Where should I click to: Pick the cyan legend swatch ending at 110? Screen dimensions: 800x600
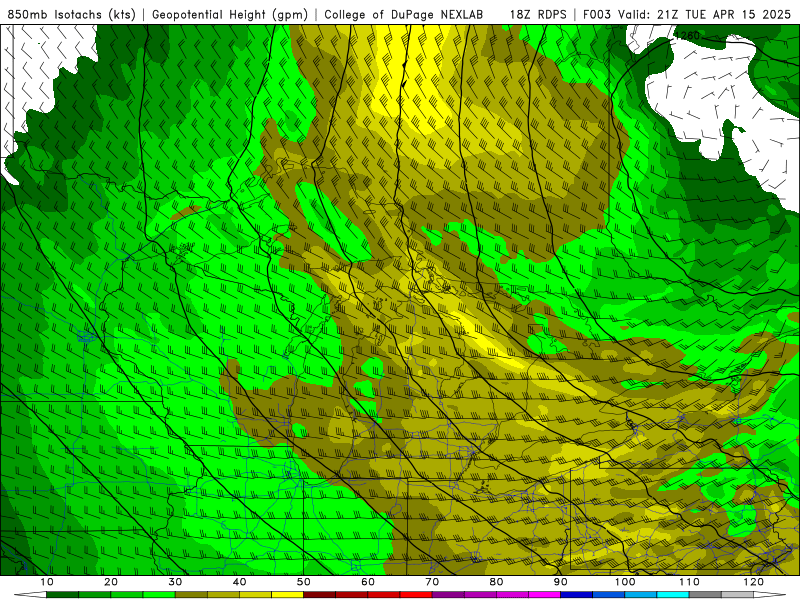click(673, 595)
